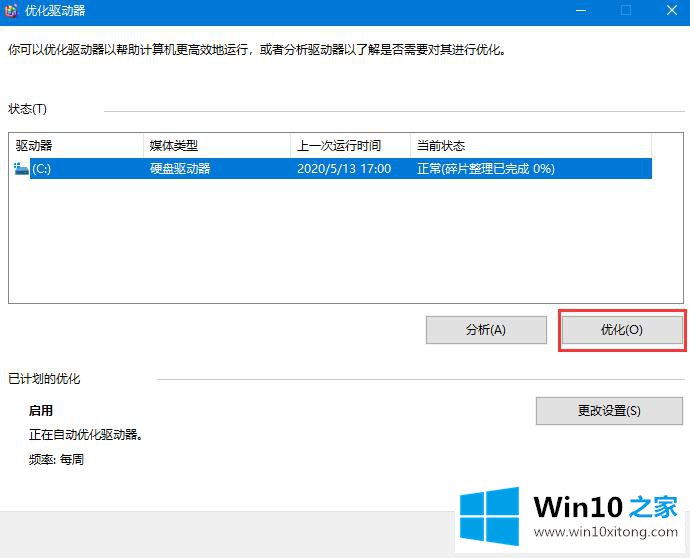Click the Win10 logo watermark

pyautogui.click(x=489, y=515)
